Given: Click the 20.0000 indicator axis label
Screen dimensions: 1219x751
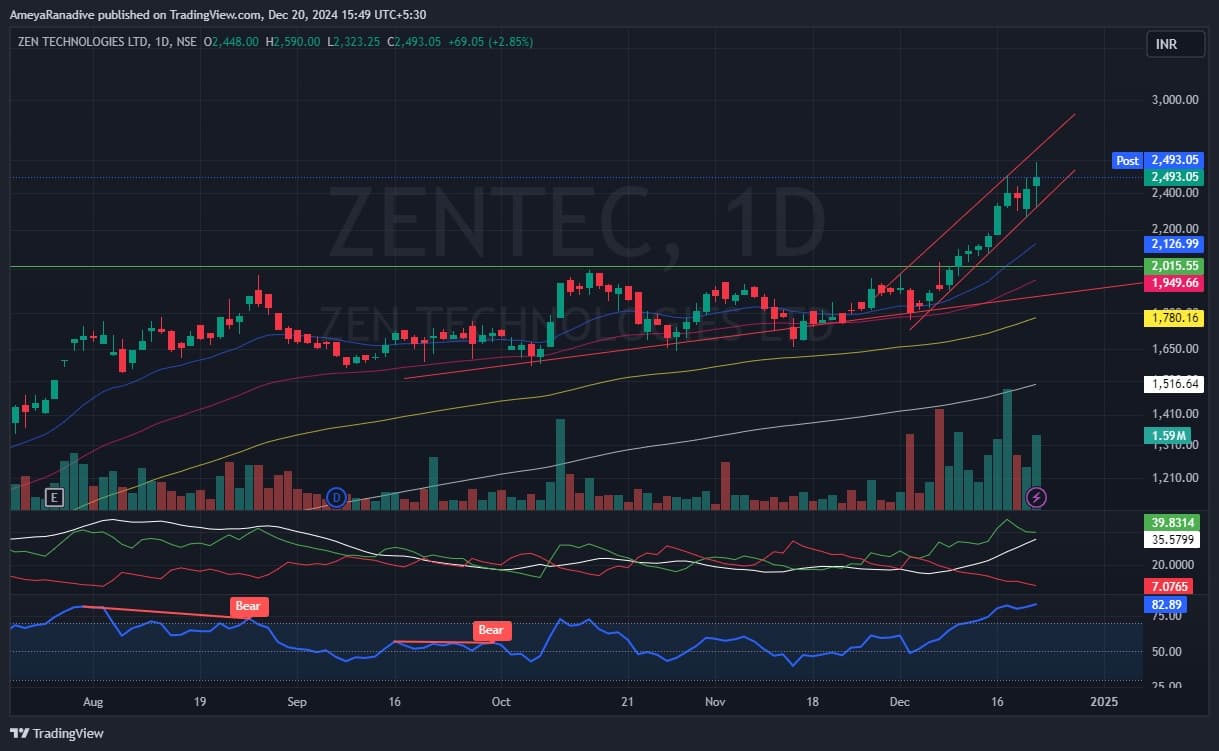Looking at the screenshot, I should pos(1172,565).
